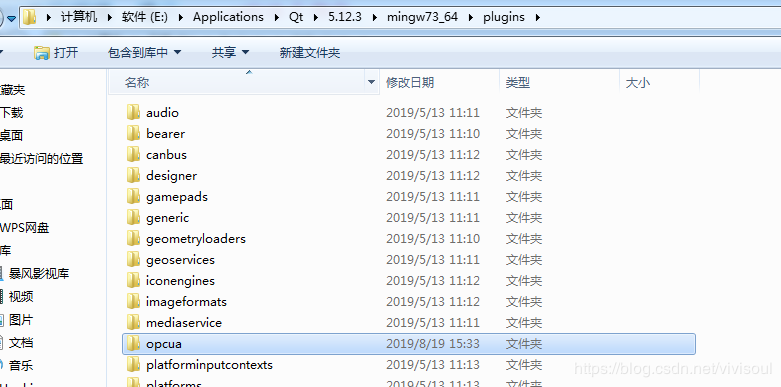Expand the arrow after 计算机 in address bar
The width and height of the screenshot is (781, 387).
click(x=109, y=17)
